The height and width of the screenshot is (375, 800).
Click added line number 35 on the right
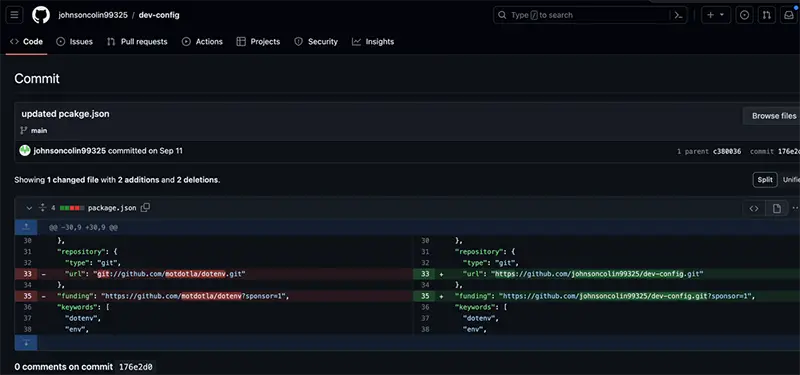[x=424, y=296]
